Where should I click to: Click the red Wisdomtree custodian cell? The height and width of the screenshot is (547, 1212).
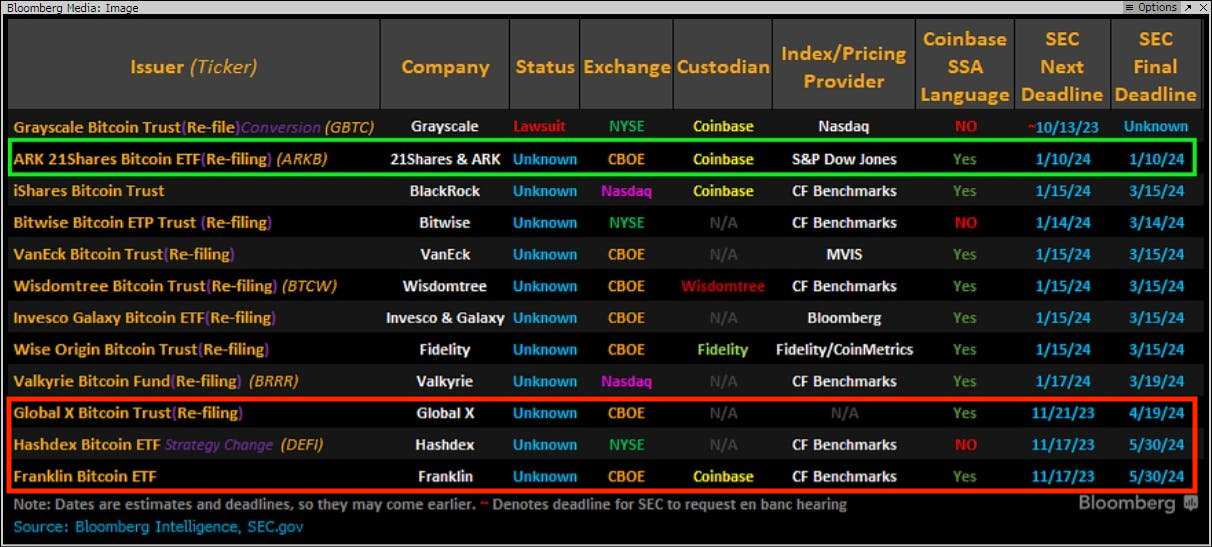[x=723, y=286]
